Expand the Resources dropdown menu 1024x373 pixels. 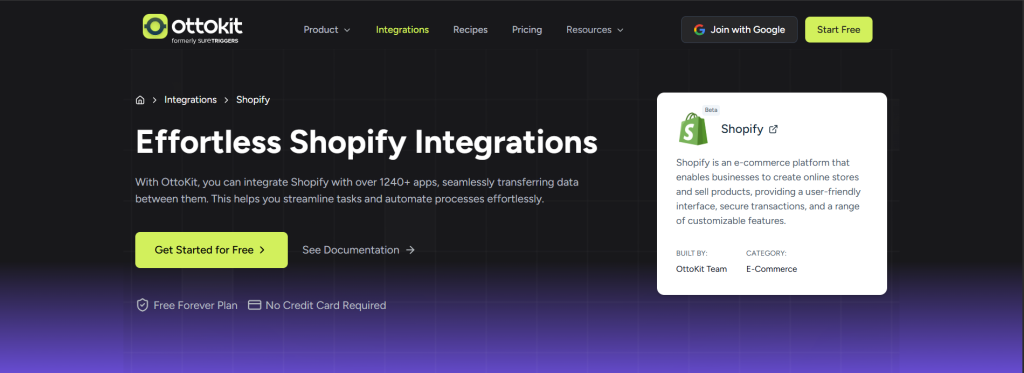click(x=595, y=29)
